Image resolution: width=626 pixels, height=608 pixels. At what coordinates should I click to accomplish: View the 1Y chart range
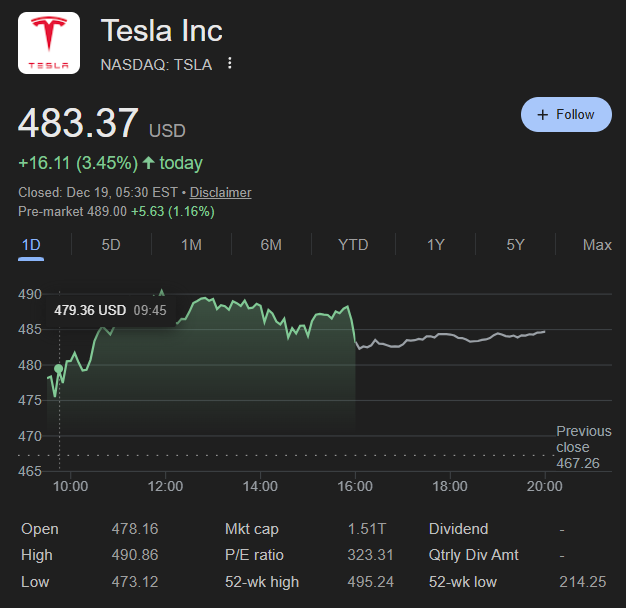(435, 245)
